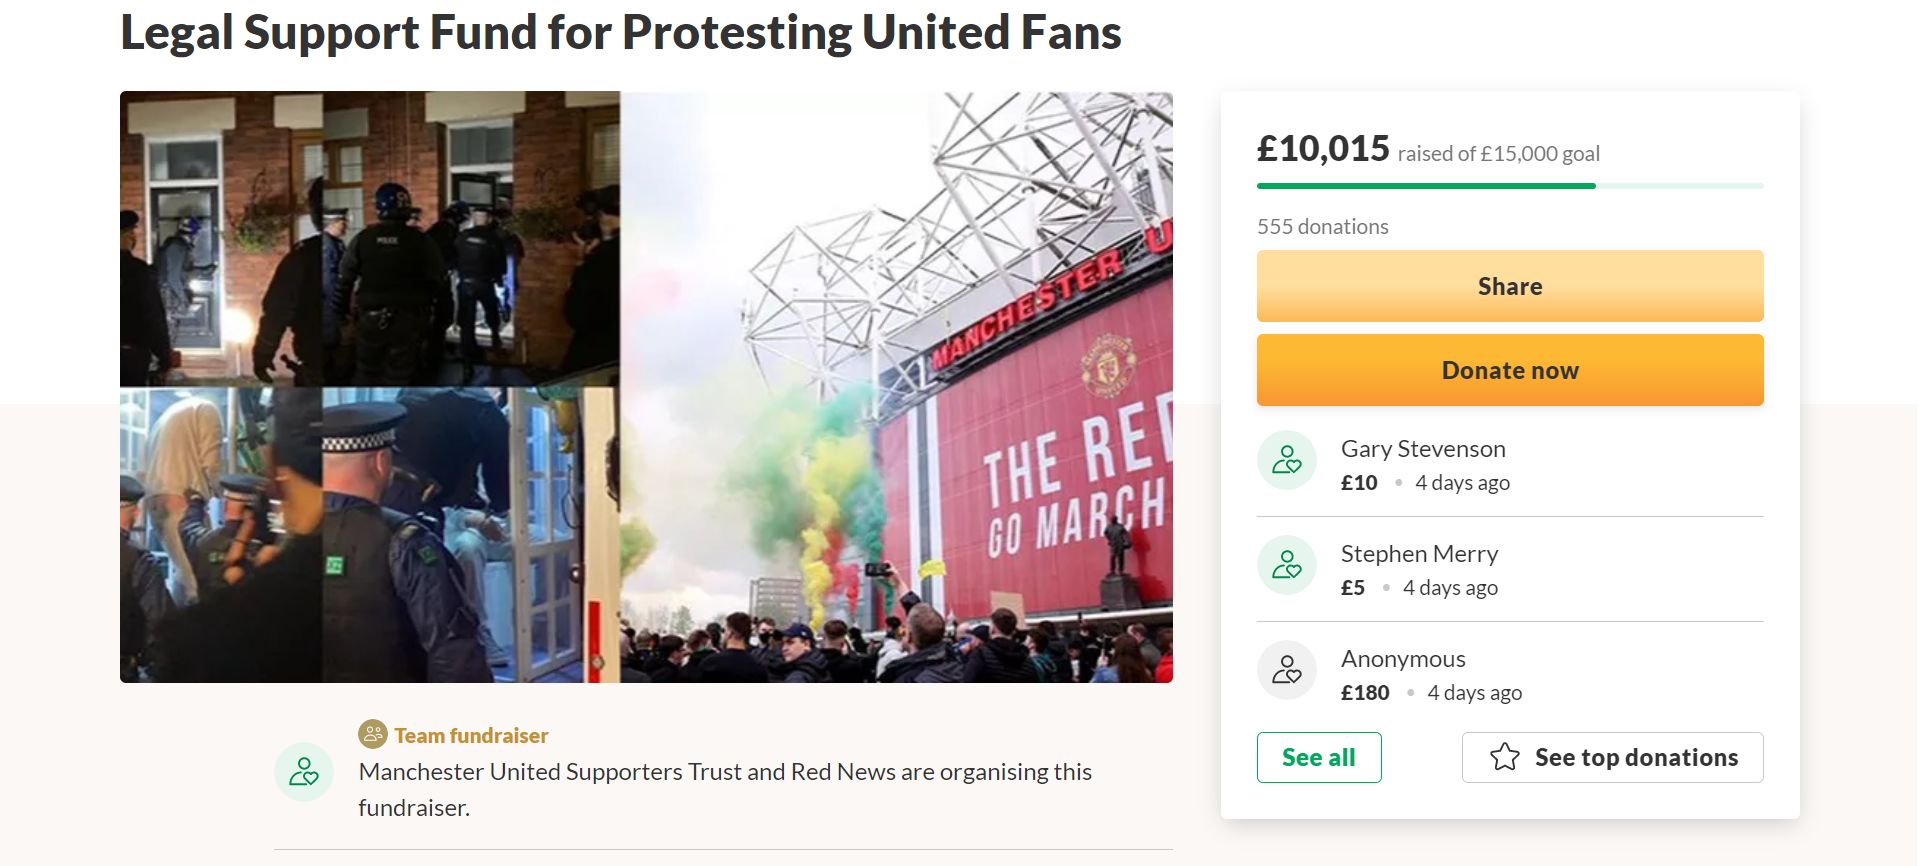
Task: Click Gary Stevenson's donor avatar icon
Action: pos(1286,460)
